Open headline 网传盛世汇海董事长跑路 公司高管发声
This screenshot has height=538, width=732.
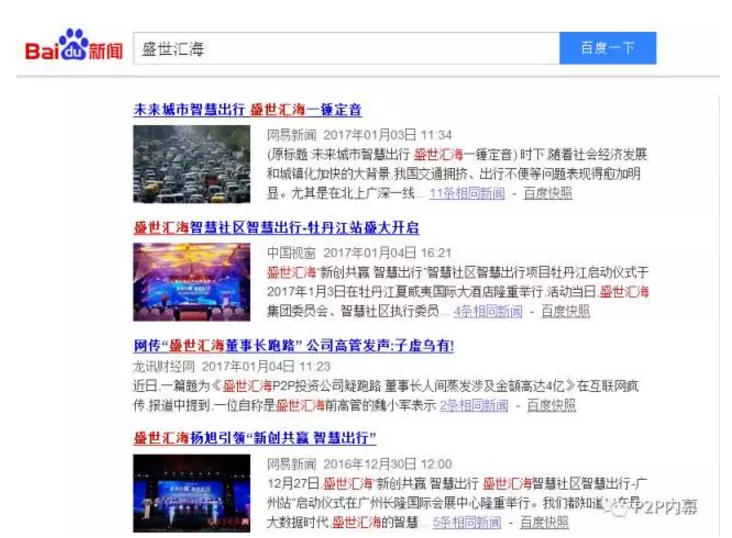tap(294, 346)
